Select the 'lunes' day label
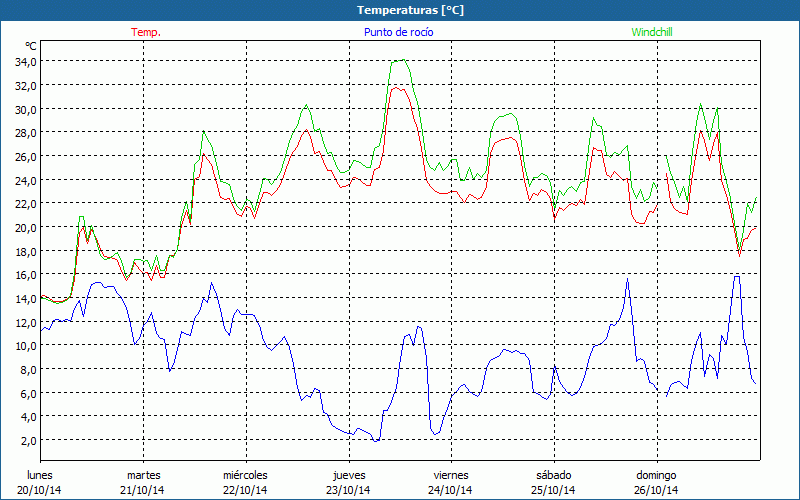The height and width of the screenshot is (500, 800). tap(40, 475)
